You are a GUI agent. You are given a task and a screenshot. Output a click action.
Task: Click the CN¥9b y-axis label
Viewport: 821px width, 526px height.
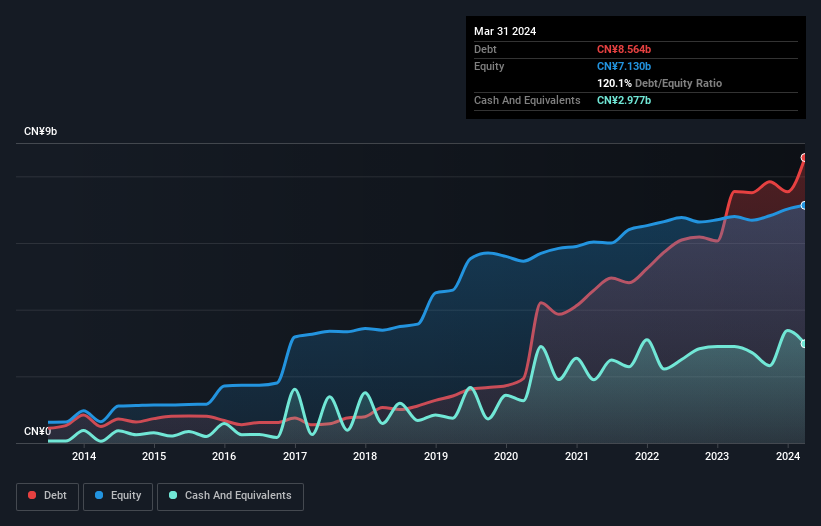coord(40,131)
